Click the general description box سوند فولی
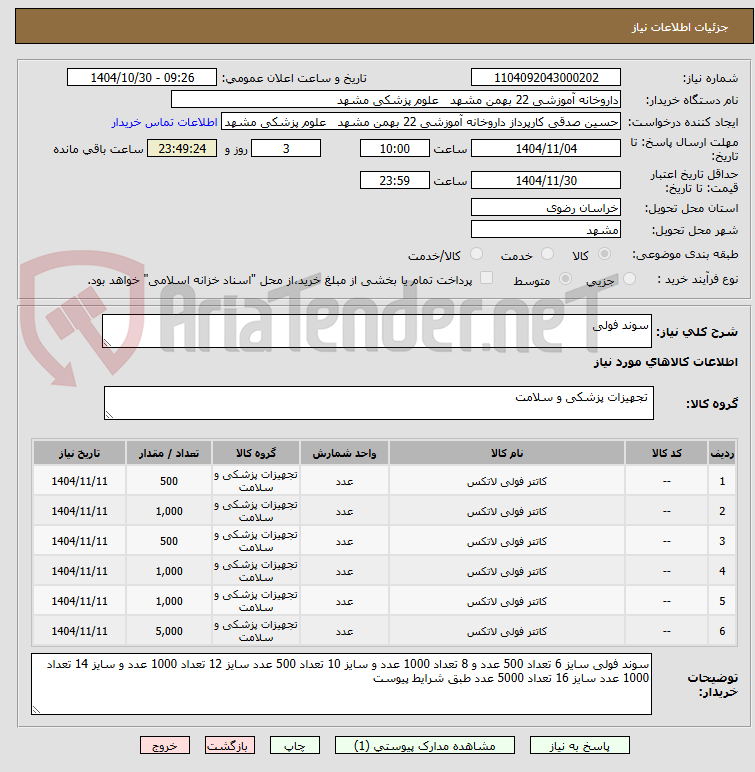This screenshot has width=755, height=772. tap(377, 331)
